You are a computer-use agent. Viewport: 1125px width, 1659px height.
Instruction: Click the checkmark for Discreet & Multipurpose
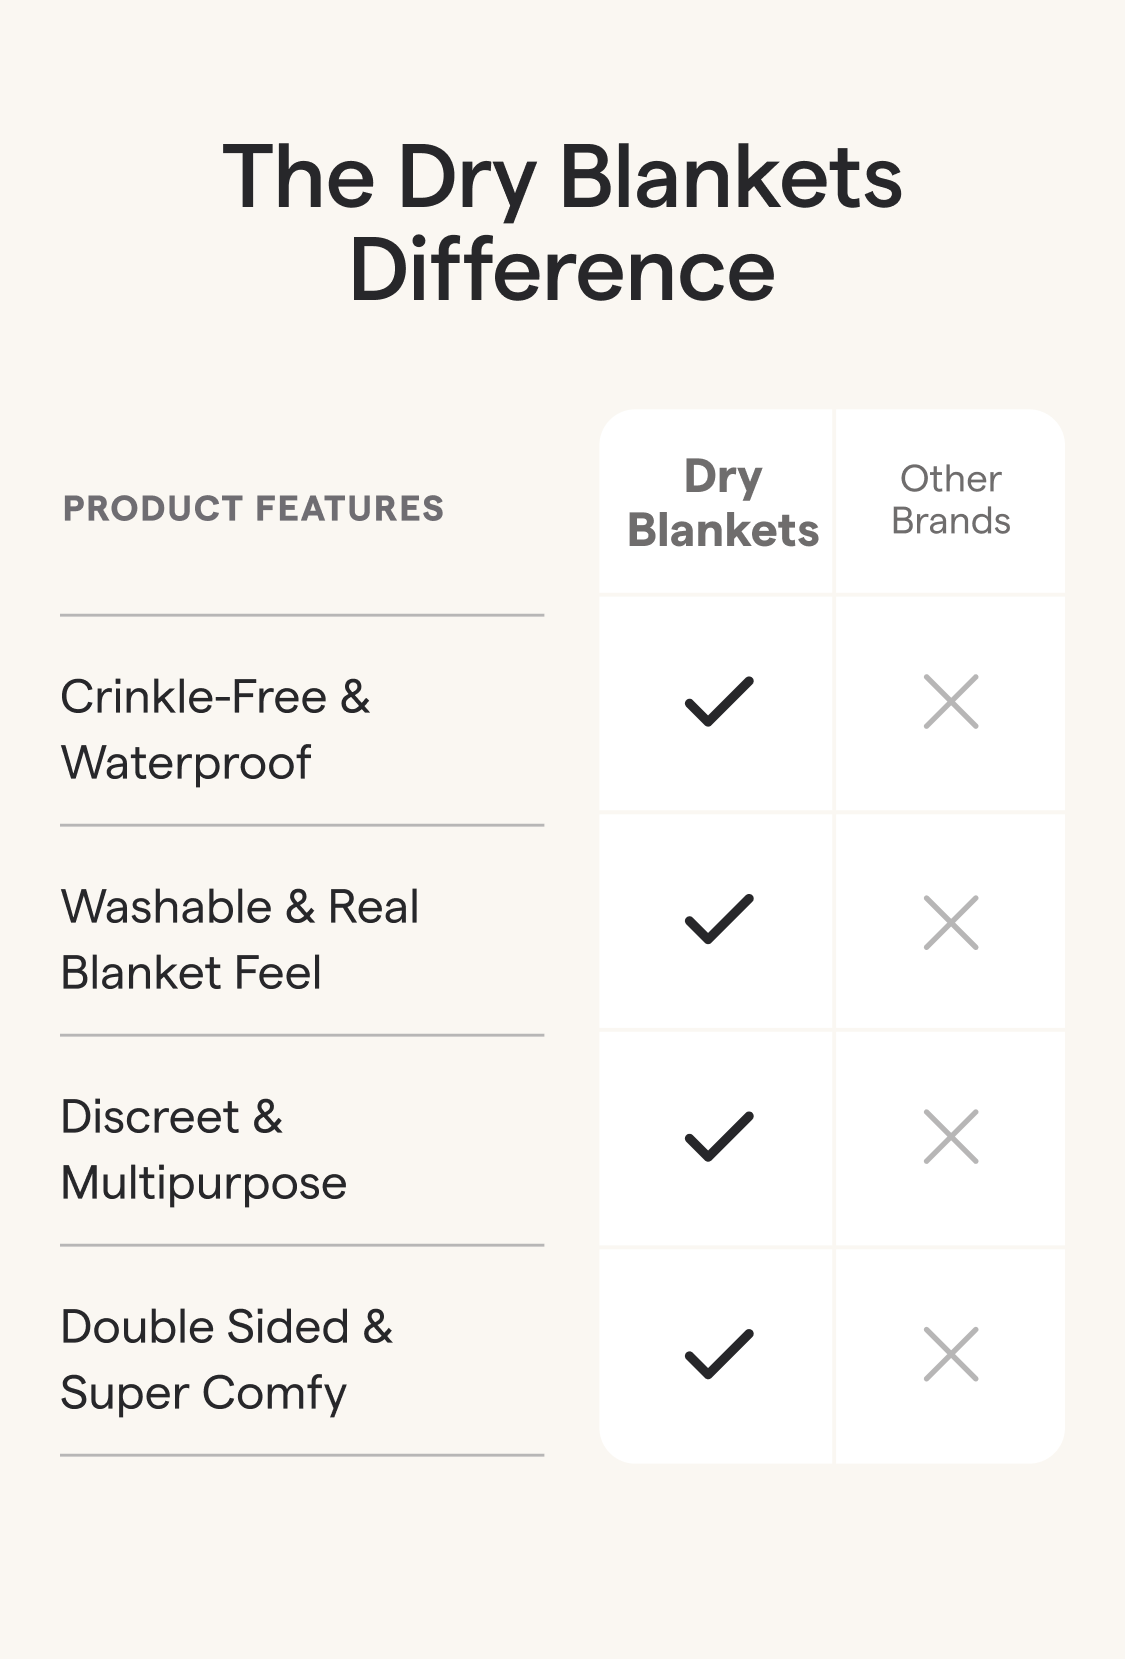coord(718,1137)
